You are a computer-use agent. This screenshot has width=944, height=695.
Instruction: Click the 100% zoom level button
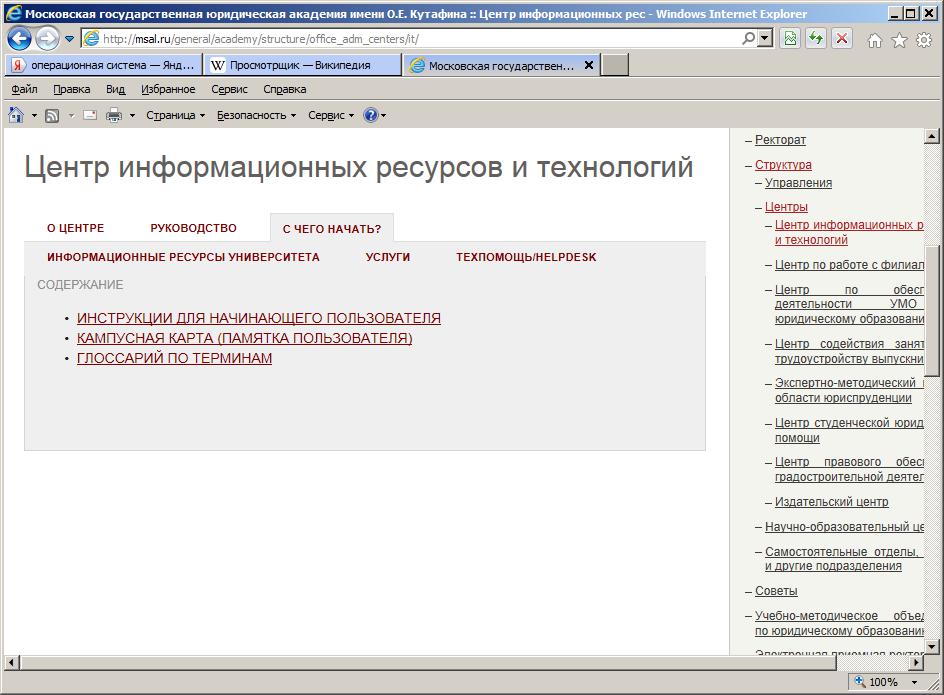click(x=877, y=682)
